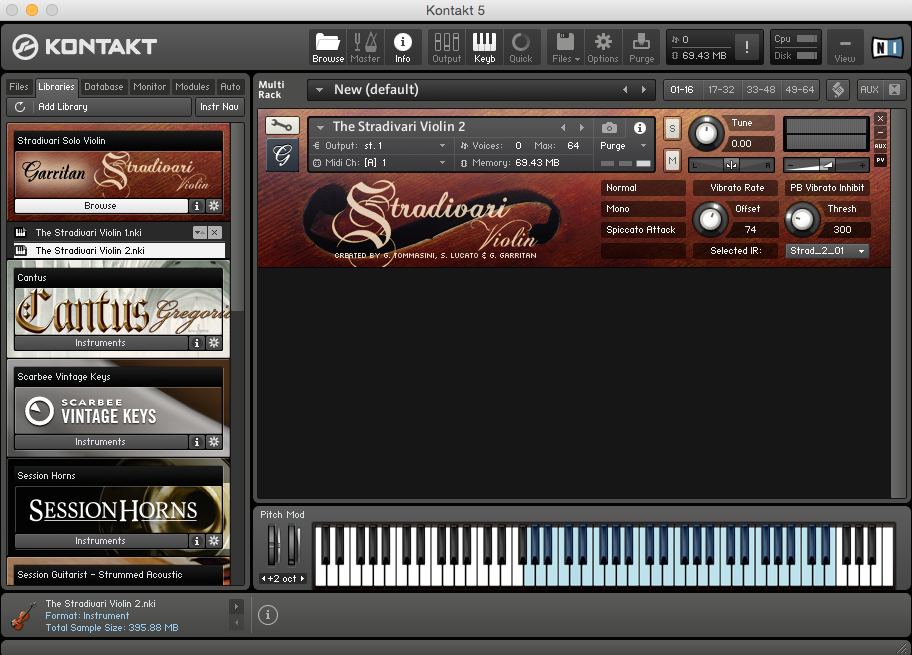The image size is (912, 655).
Task: Toggle the Keyb on-screen keyboard
Action: pyautogui.click(x=484, y=48)
